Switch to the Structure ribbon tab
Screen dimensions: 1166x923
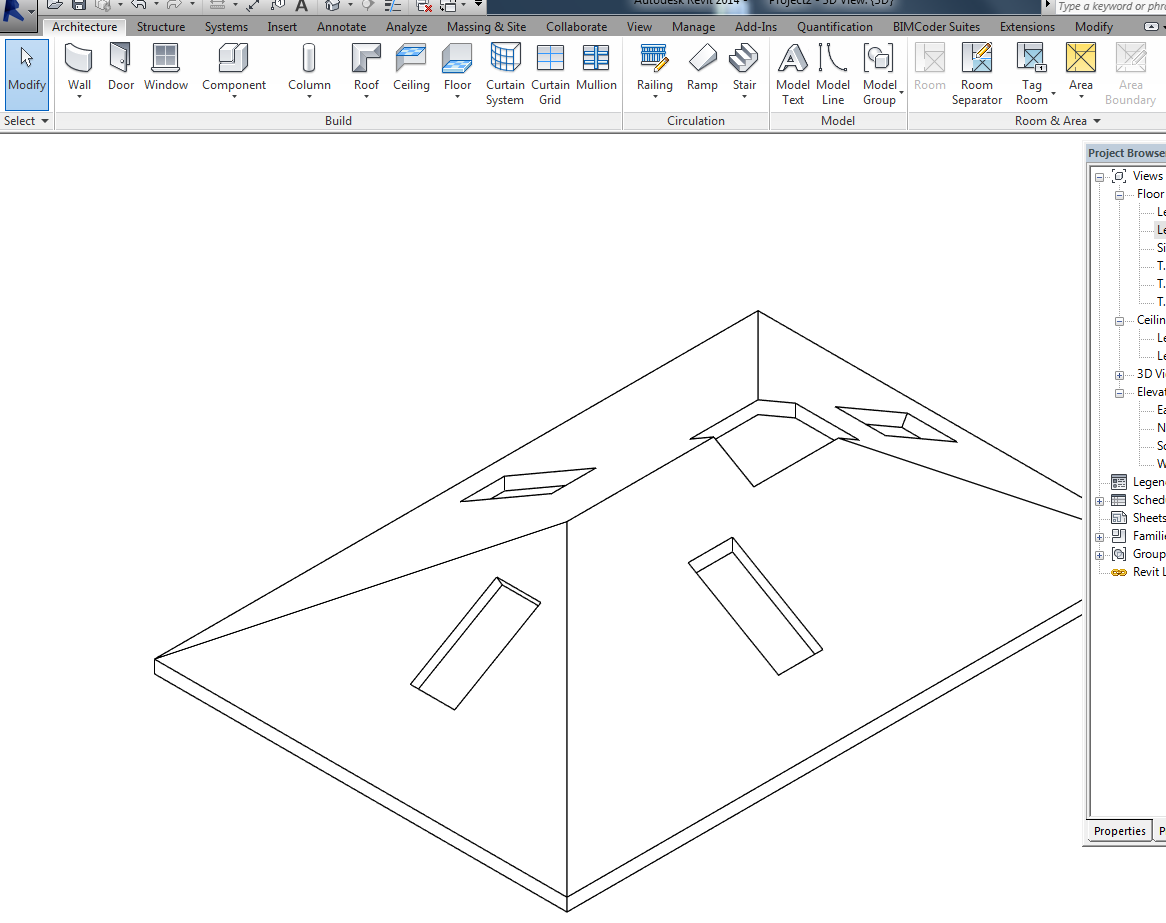click(161, 27)
